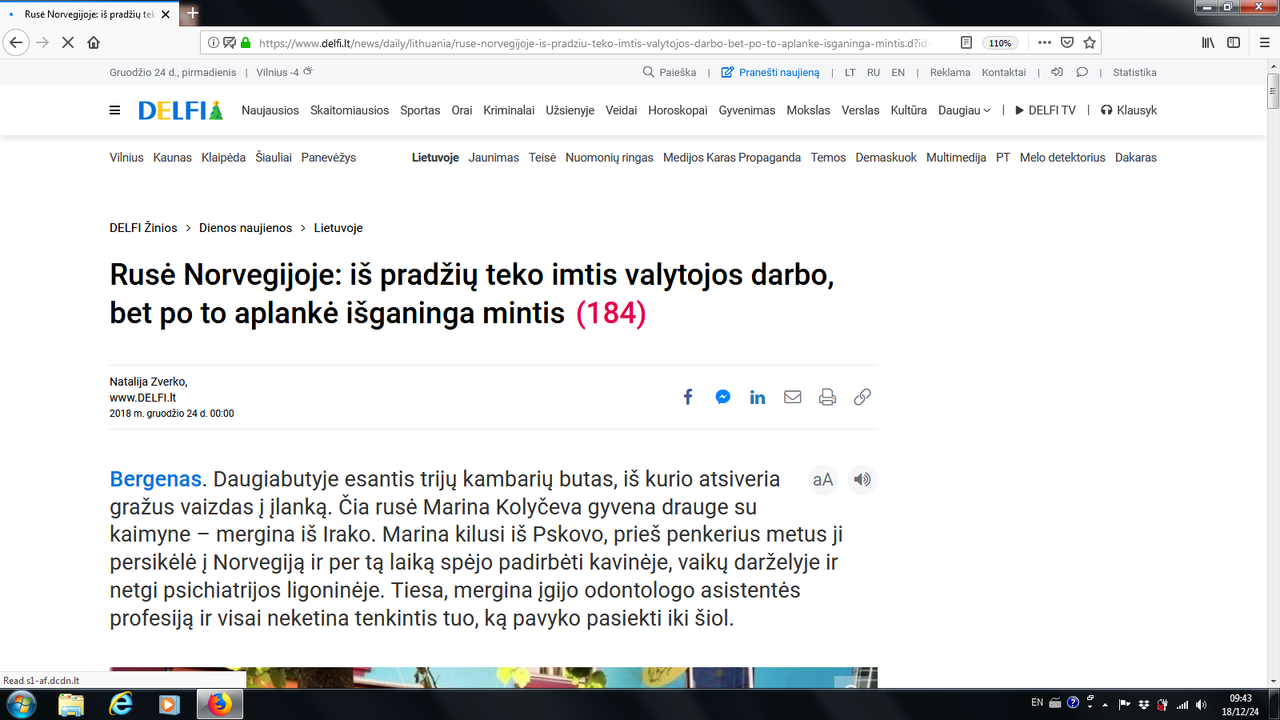Open volume control in system tray

point(1201,704)
